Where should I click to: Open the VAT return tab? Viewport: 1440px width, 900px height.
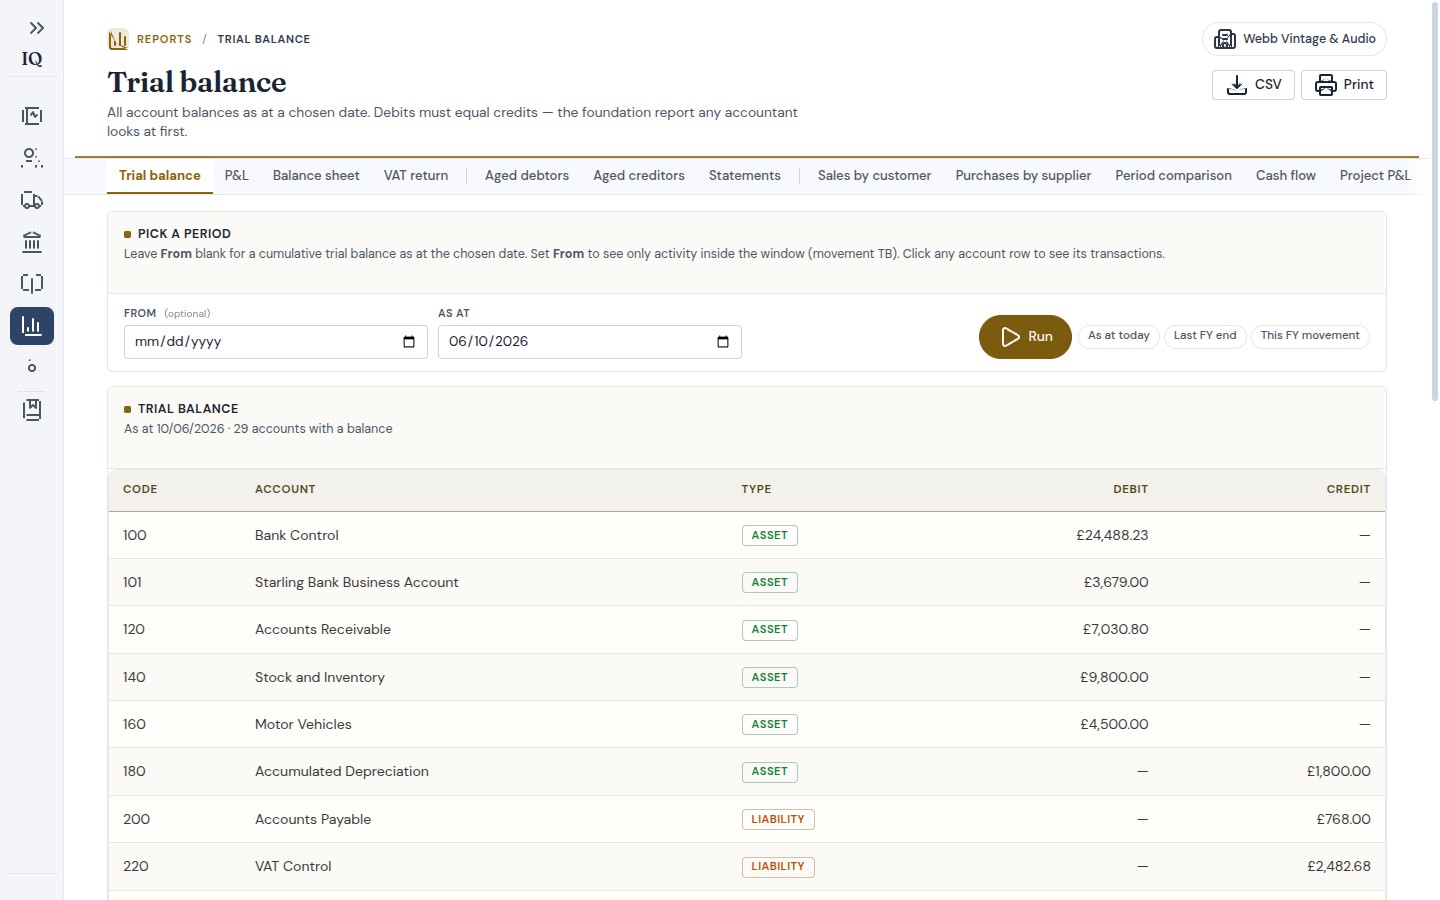pos(416,175)
